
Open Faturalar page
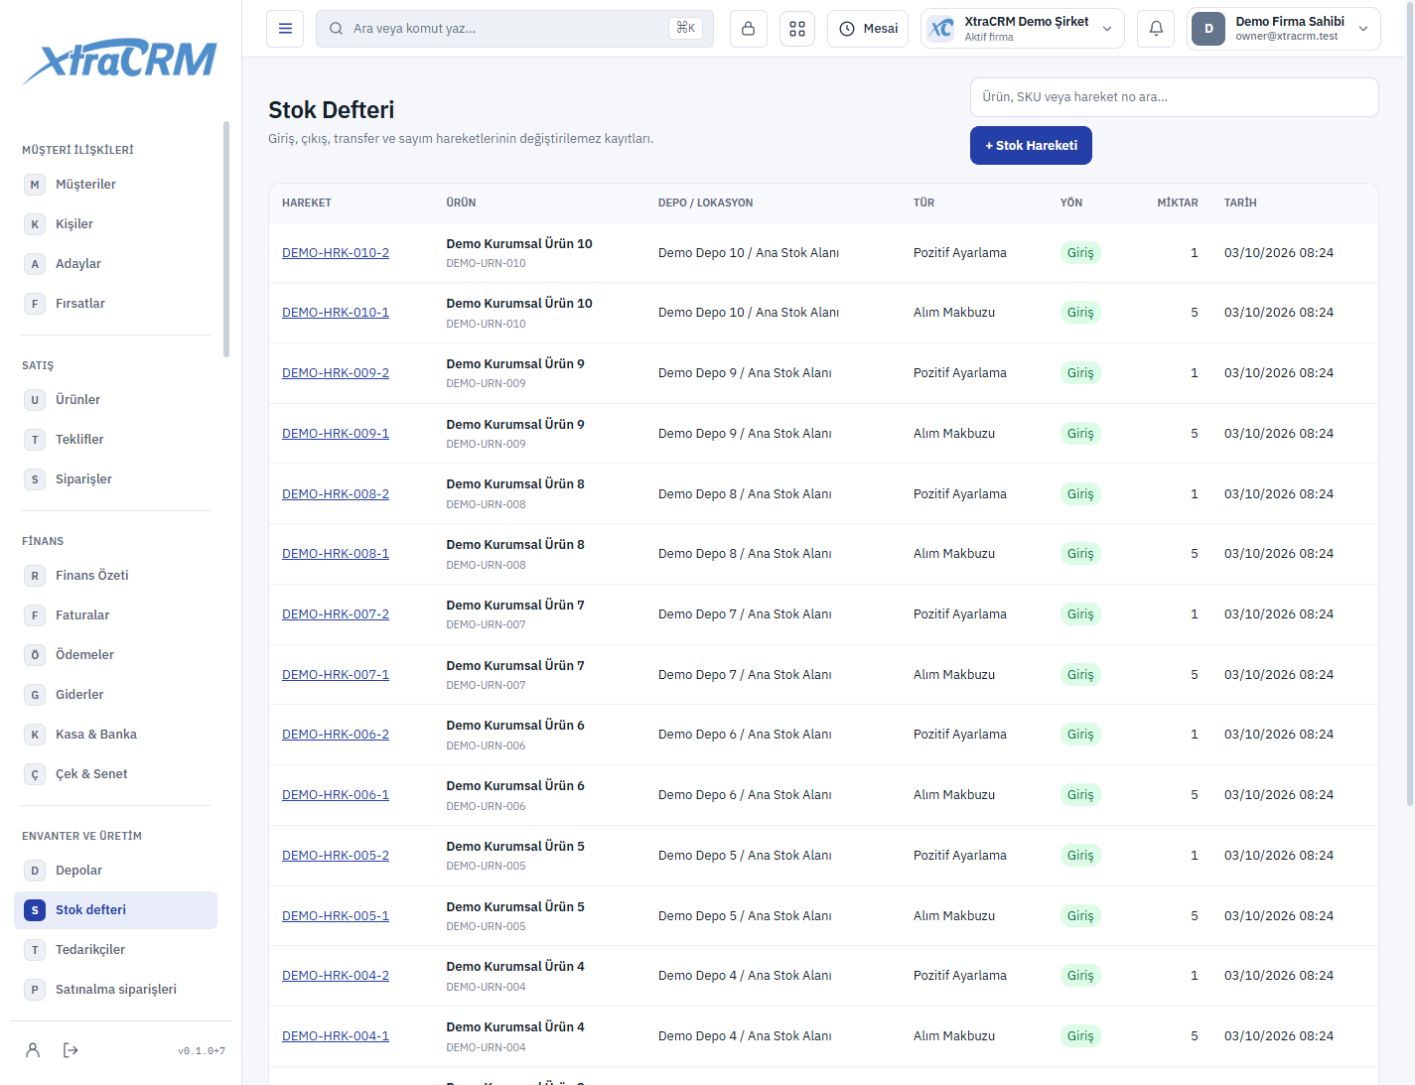click(116, 615)
